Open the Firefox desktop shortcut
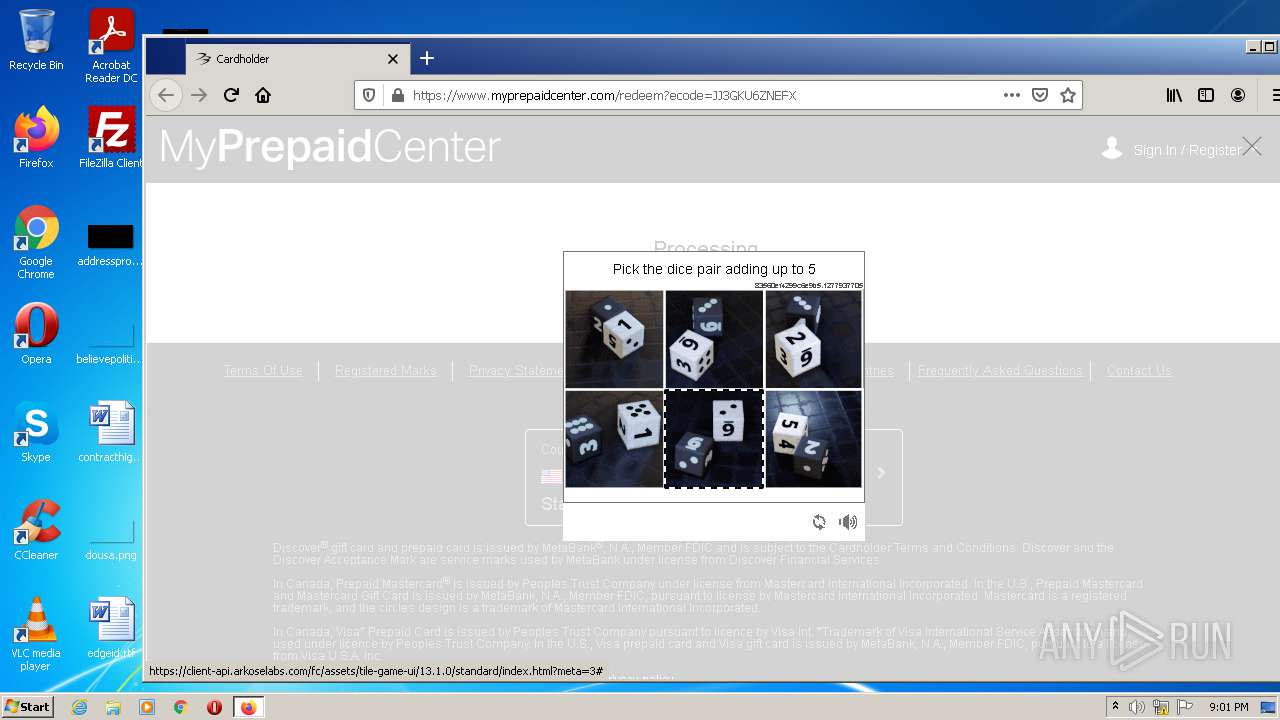The image size is (1280, 720). click(36, 137)
